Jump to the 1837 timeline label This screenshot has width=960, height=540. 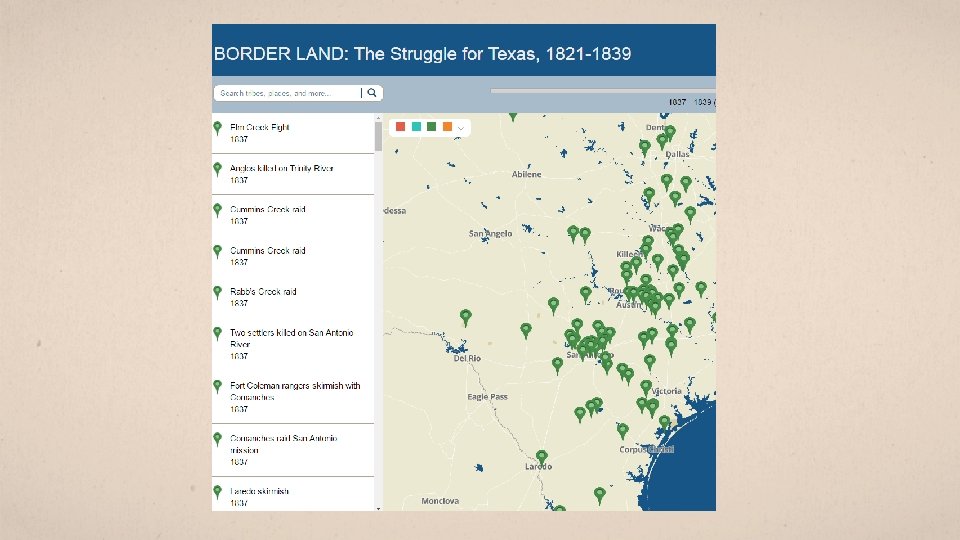[677, 102]
